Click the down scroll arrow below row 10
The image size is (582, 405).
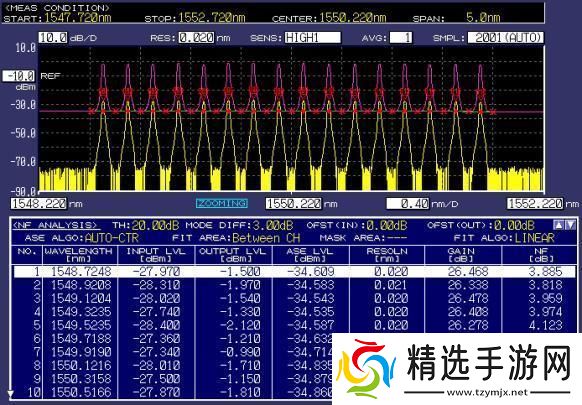pyautogui.click(x=10, y=393)
